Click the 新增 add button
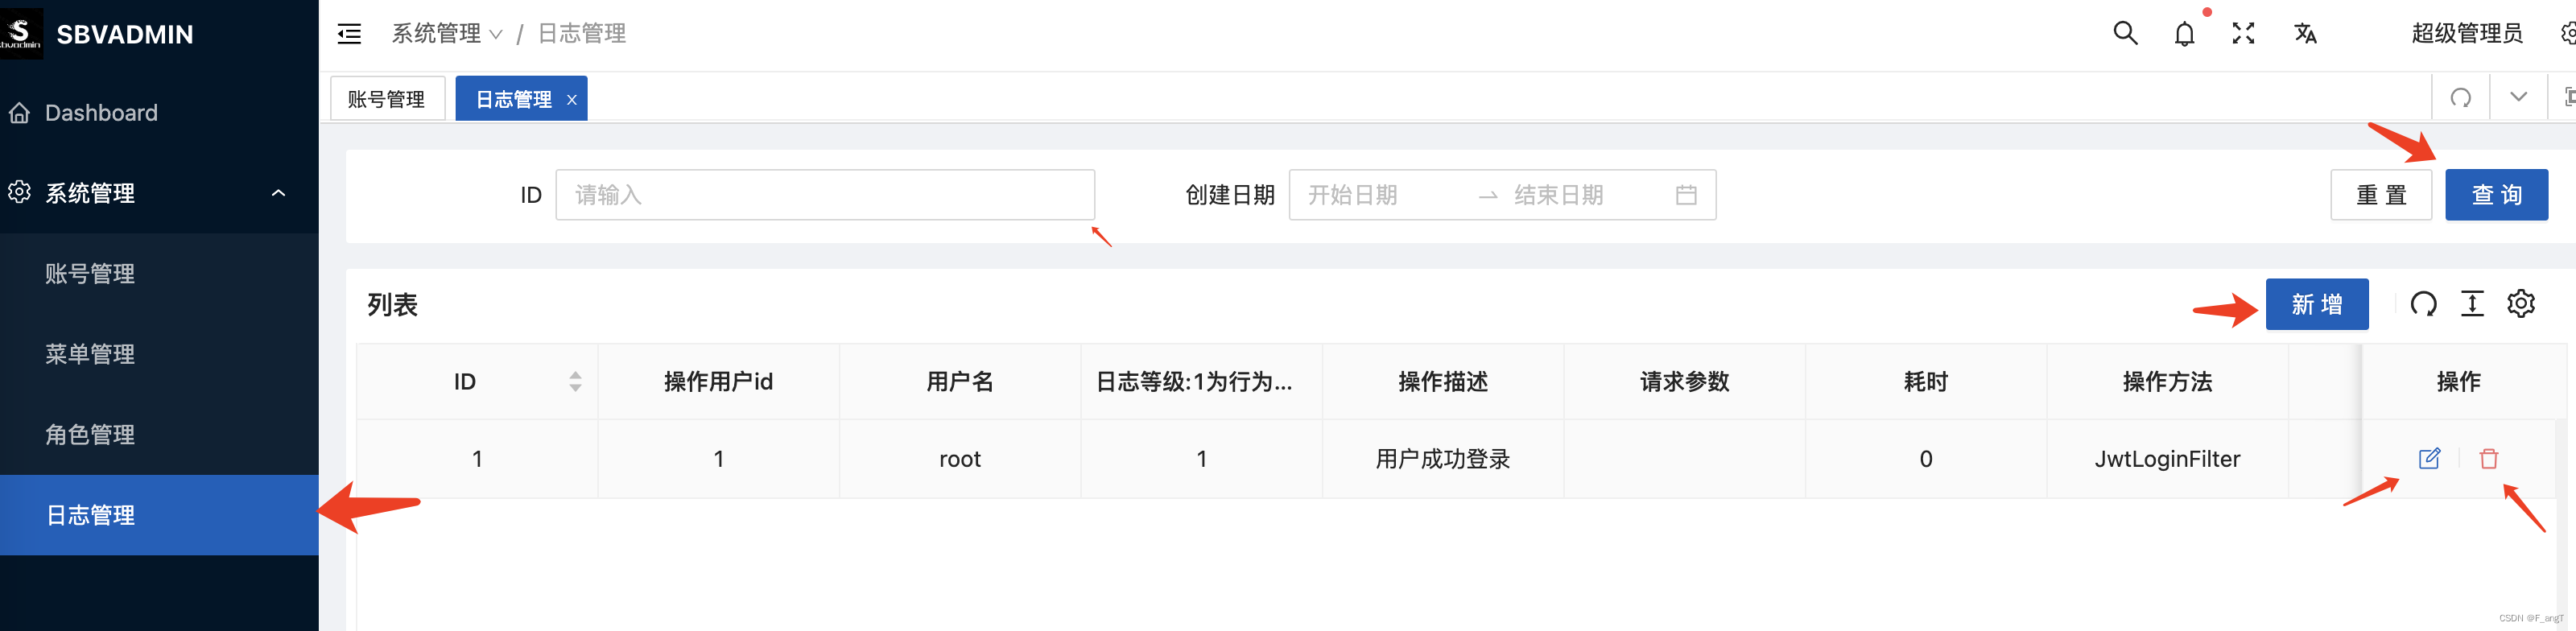The image size is (2576, 631). [2317, 304]
